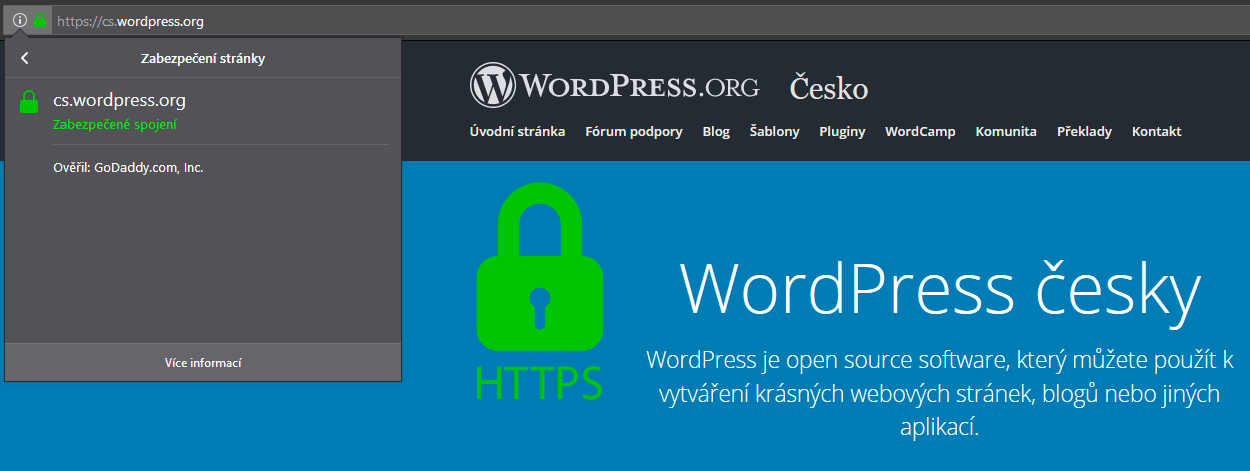Go back with the panel's left arrow

tap(25, 59)
